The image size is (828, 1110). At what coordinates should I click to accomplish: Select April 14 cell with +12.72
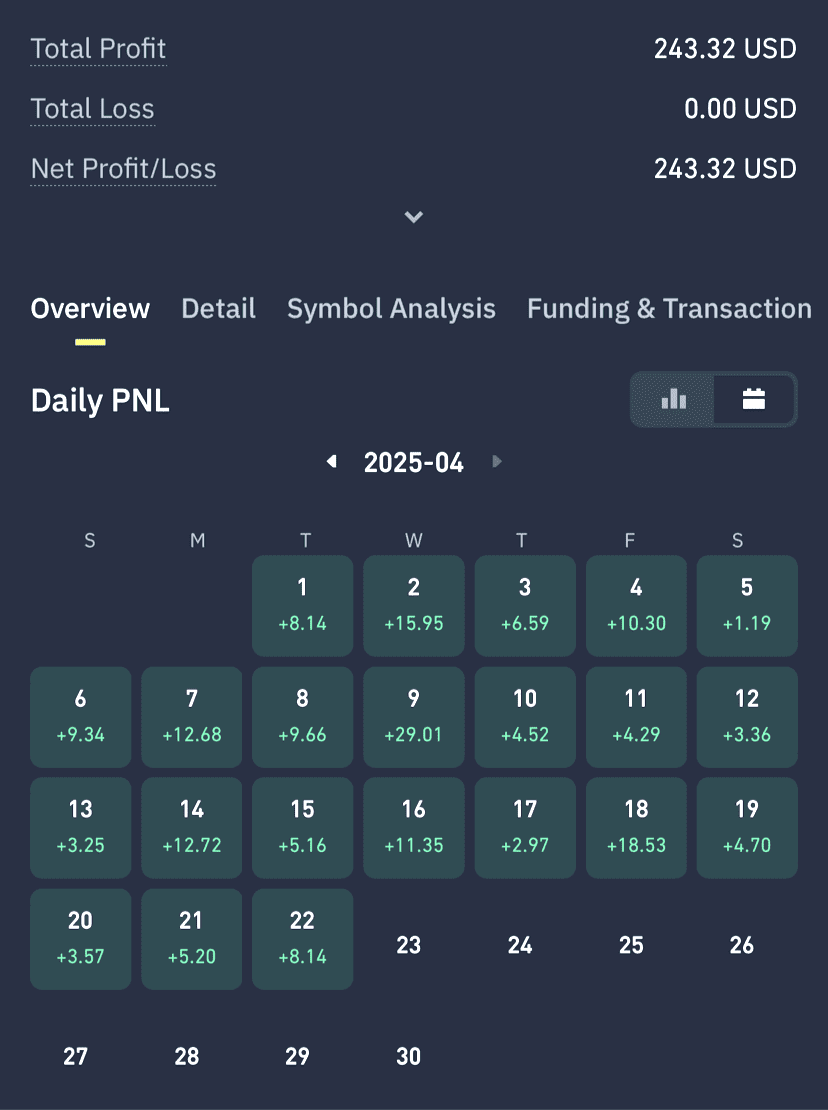coord(192,828)
